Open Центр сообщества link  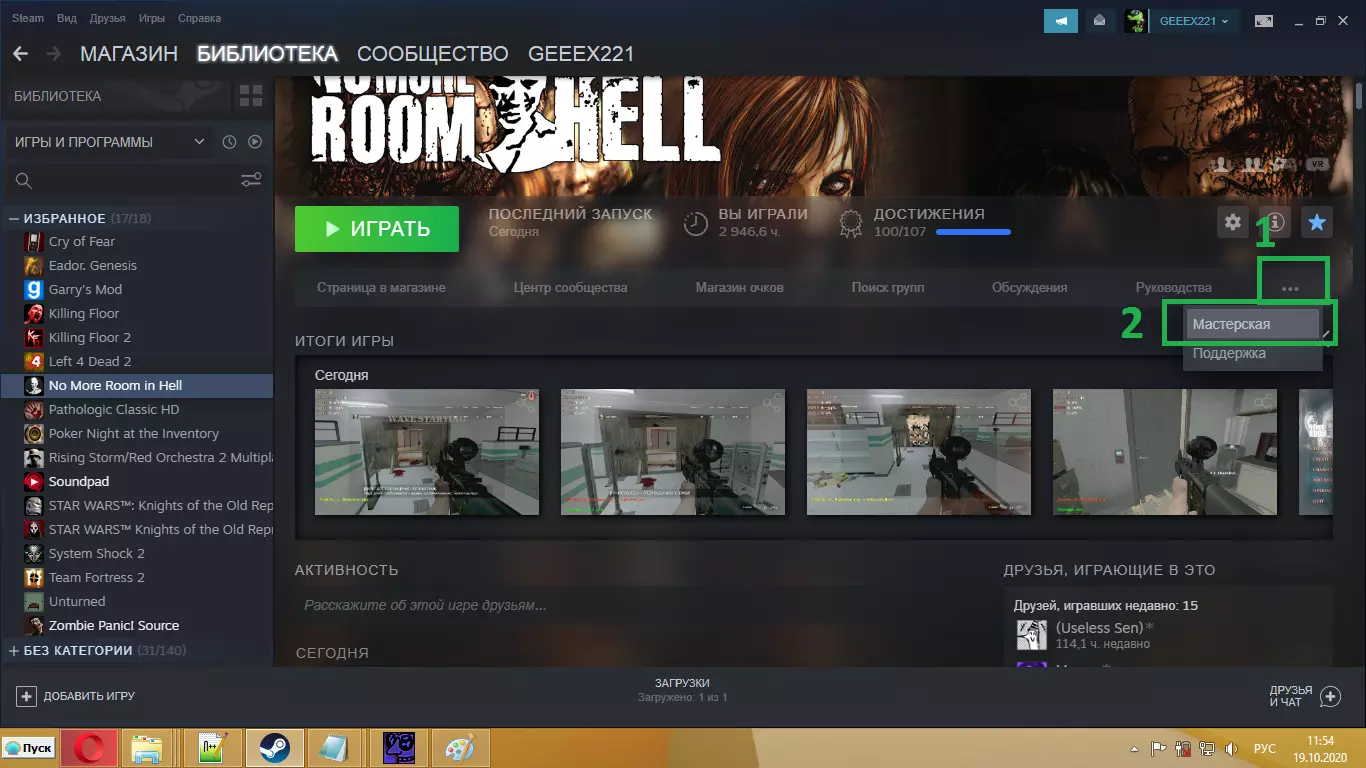(571, 288)
